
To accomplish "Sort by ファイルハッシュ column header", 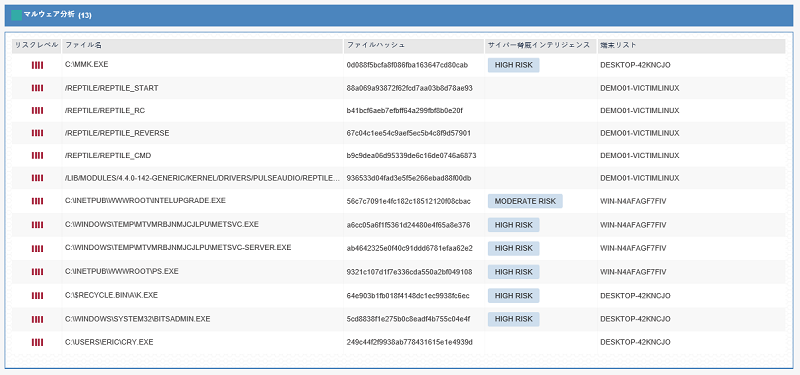I will click(x=414, y=45).
